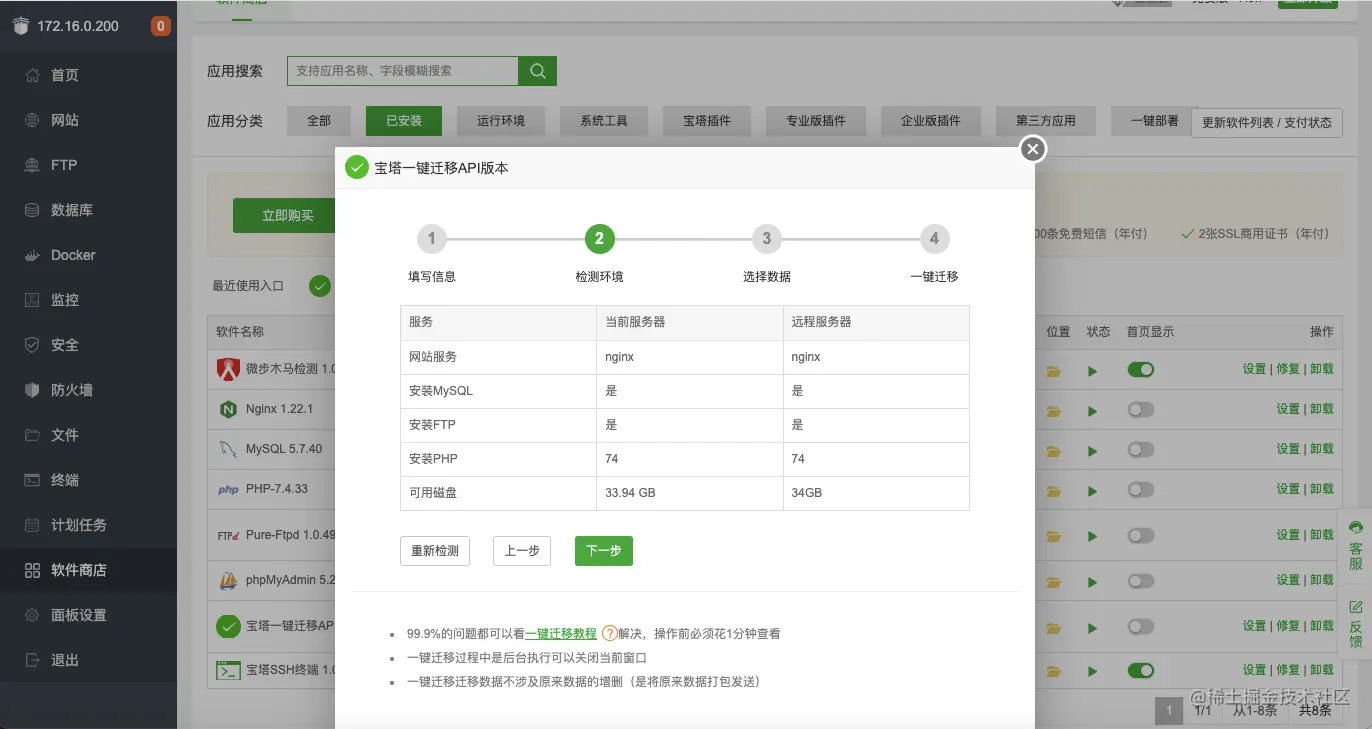Open the 反馈 feedback side widget
The height and width of the screenshot is (729, 1372).
tap(1355, 624)
